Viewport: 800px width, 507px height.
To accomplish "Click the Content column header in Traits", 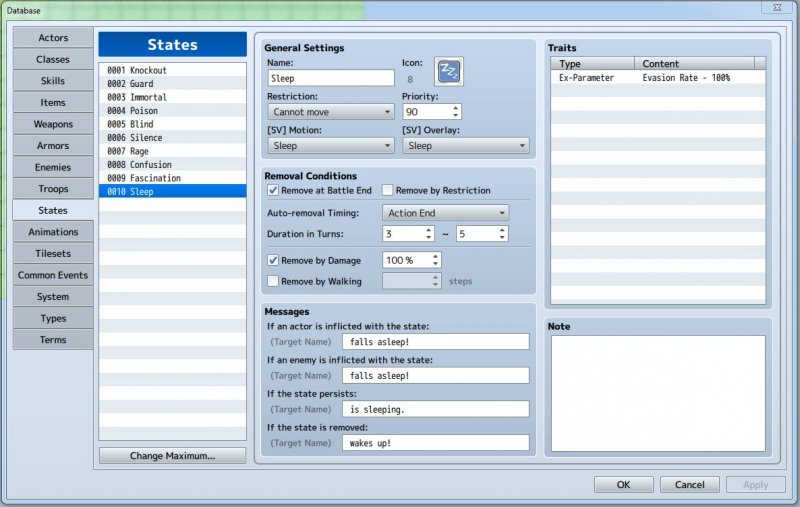I will coord(694,63).
